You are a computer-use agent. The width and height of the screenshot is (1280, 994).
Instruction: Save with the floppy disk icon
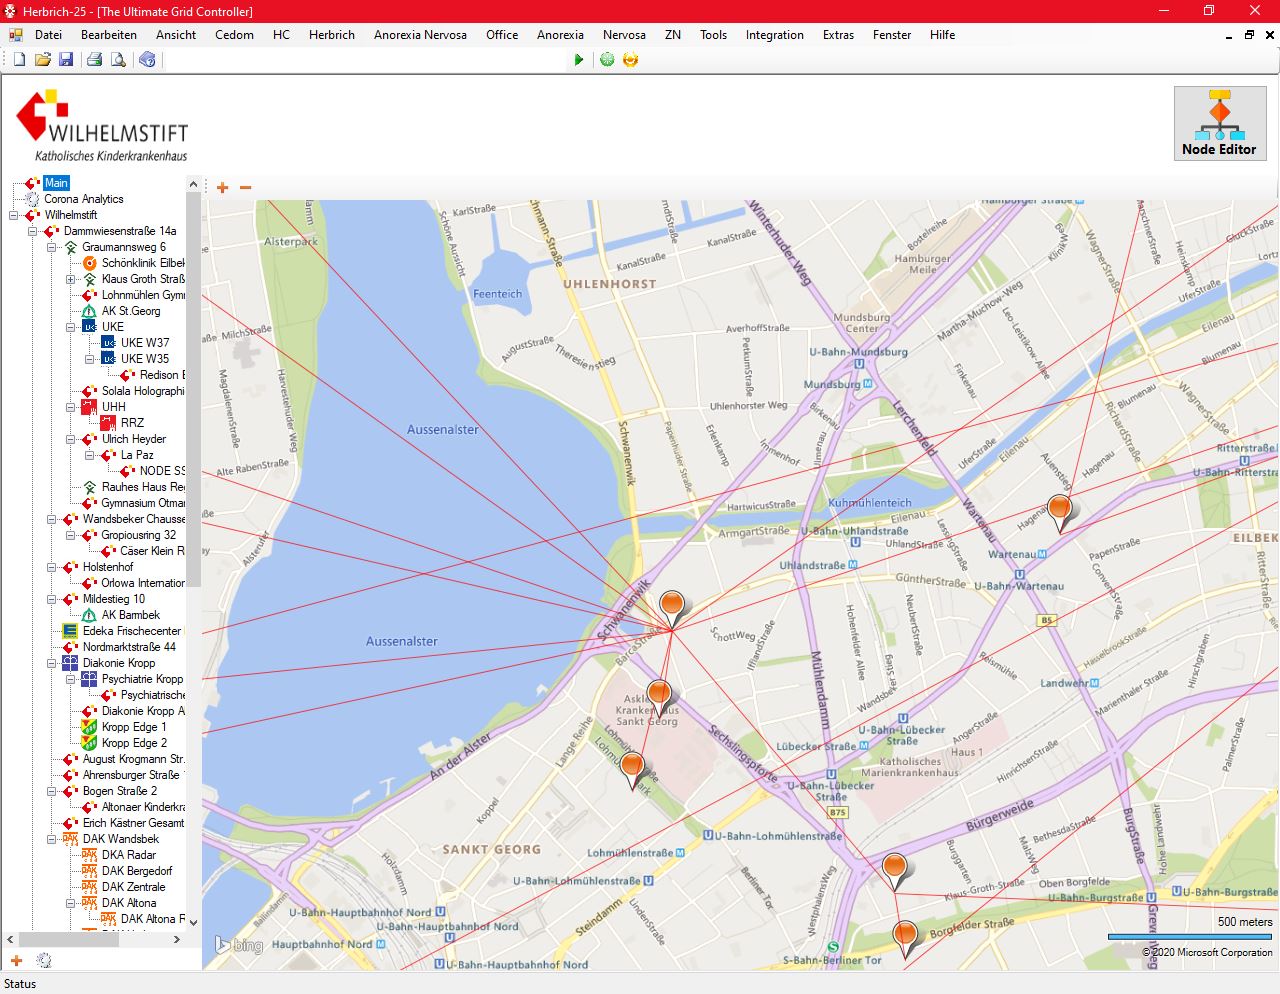[66, 60]
